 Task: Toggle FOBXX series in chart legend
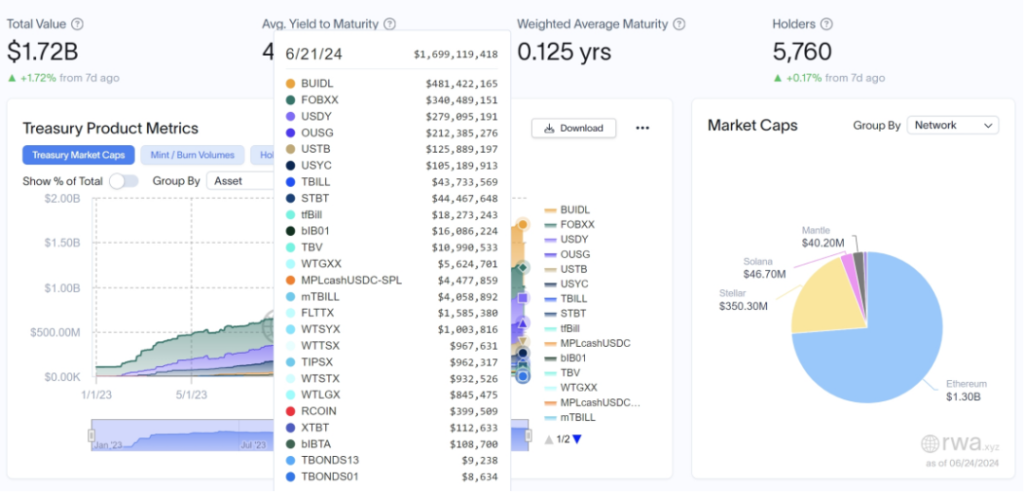click(x=569, y=224)
